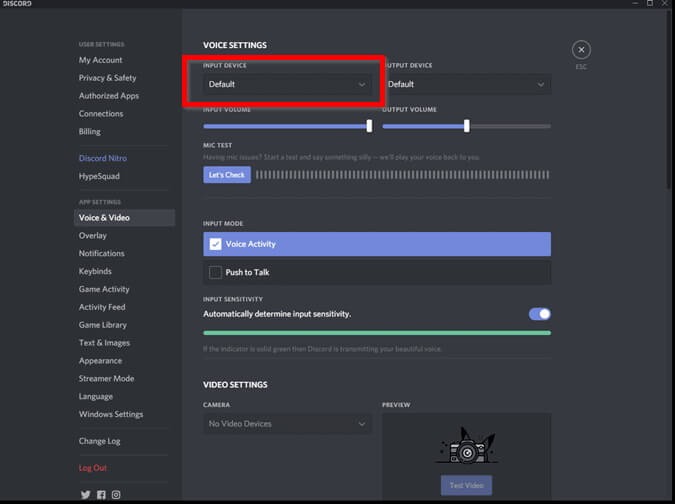Open Overlay settings

pyautogui.click(x=93, y=235)
